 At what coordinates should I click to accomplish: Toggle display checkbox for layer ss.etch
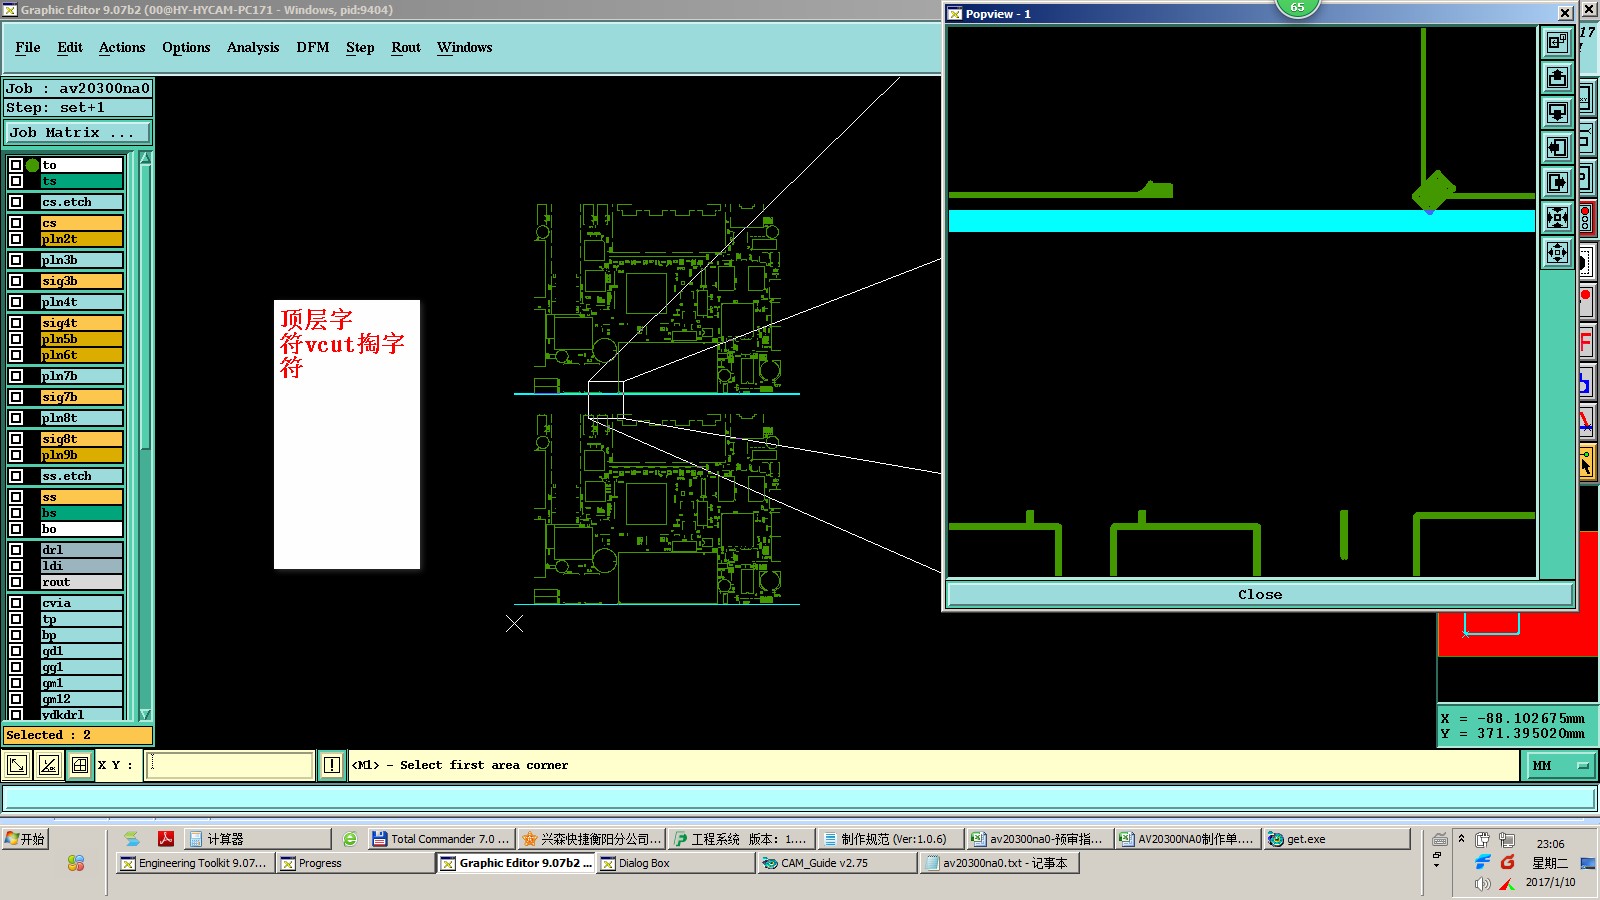(16, 476)
